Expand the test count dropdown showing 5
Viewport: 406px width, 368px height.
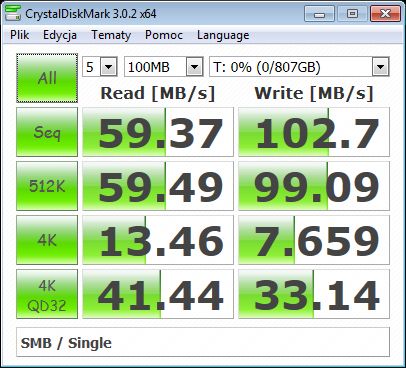pyautogui.click(x=108, y=67)
